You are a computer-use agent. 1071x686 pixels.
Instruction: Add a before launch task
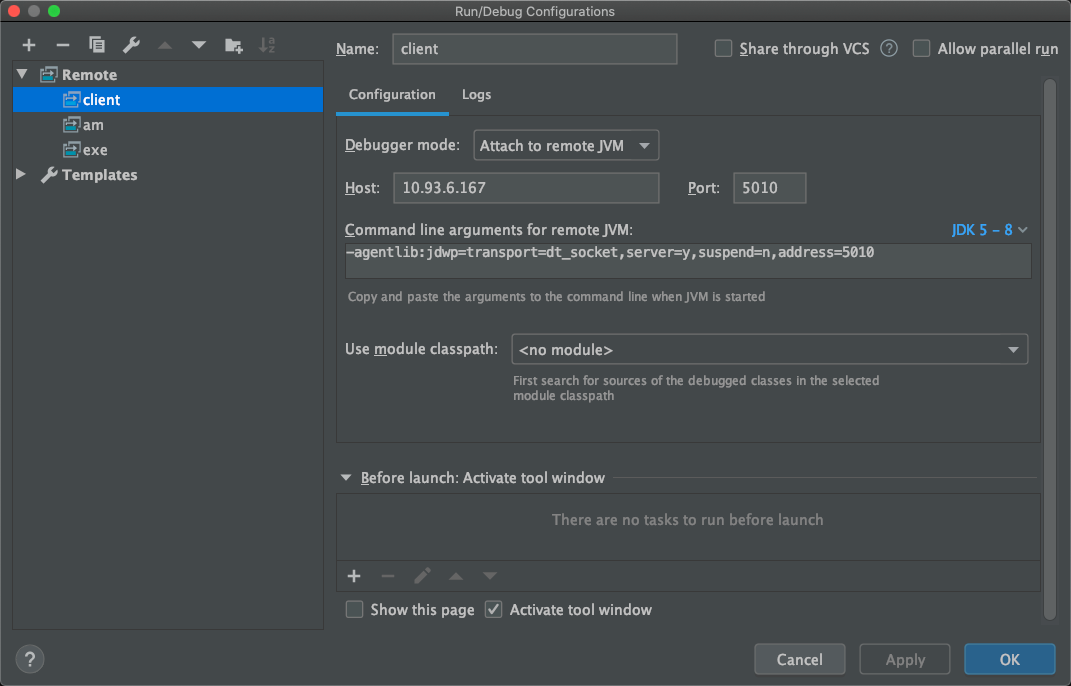[354, 576]
